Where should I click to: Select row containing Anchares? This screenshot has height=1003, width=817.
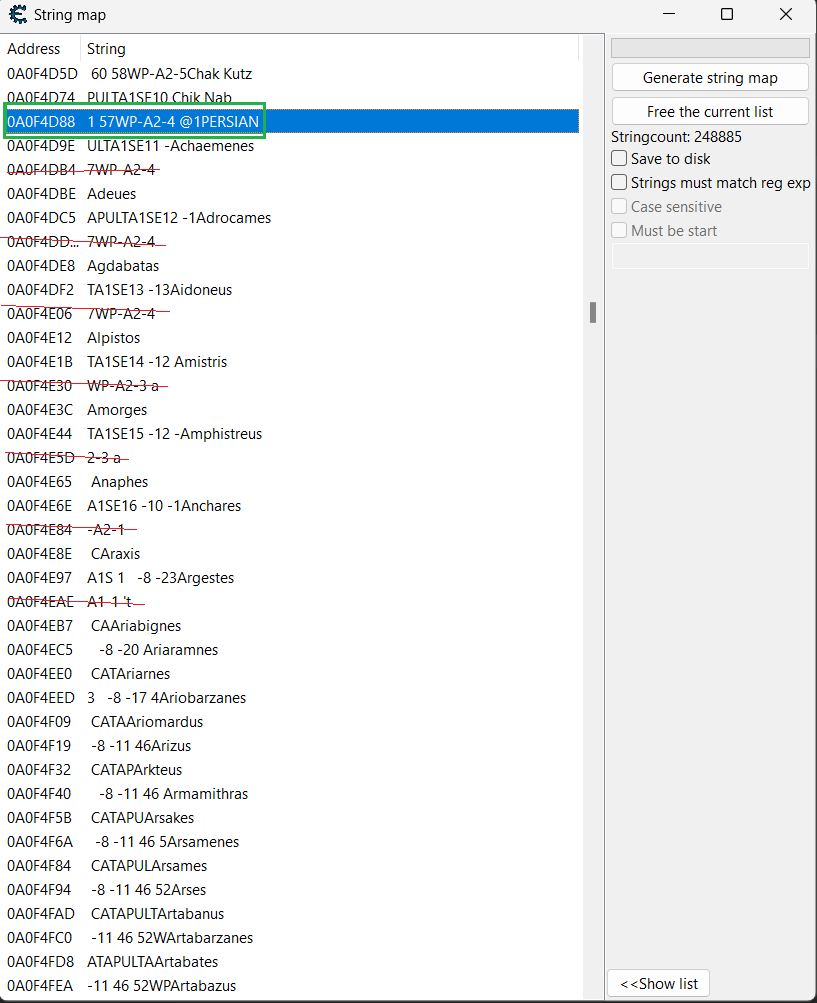[290, 505]
